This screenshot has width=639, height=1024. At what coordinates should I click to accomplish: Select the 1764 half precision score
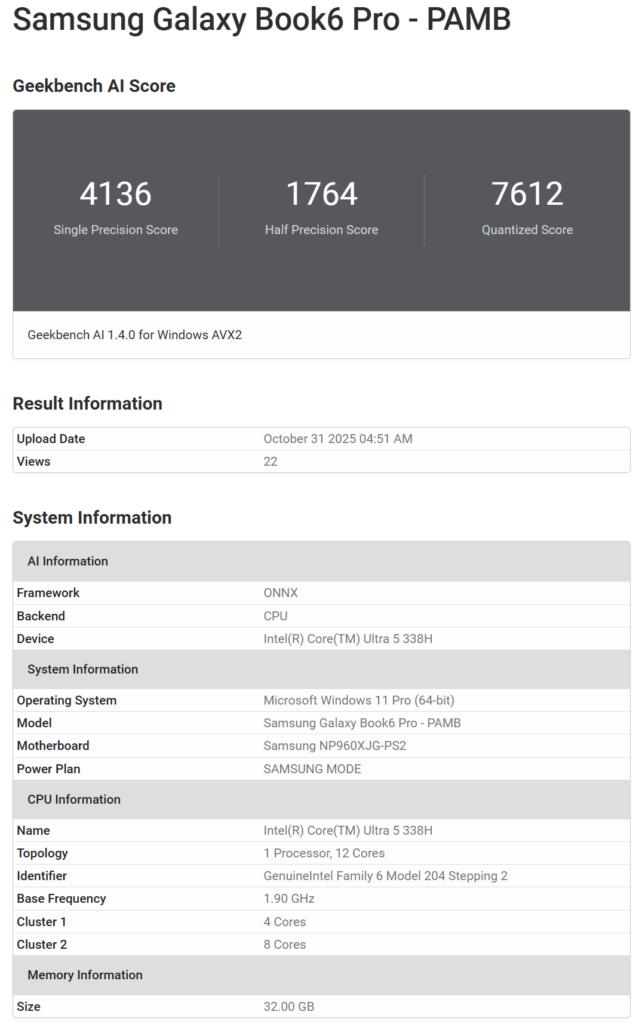321,193
